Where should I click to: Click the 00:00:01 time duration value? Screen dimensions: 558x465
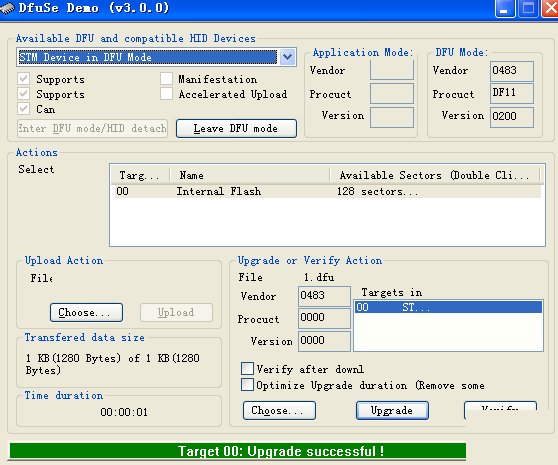coord(124,412)
